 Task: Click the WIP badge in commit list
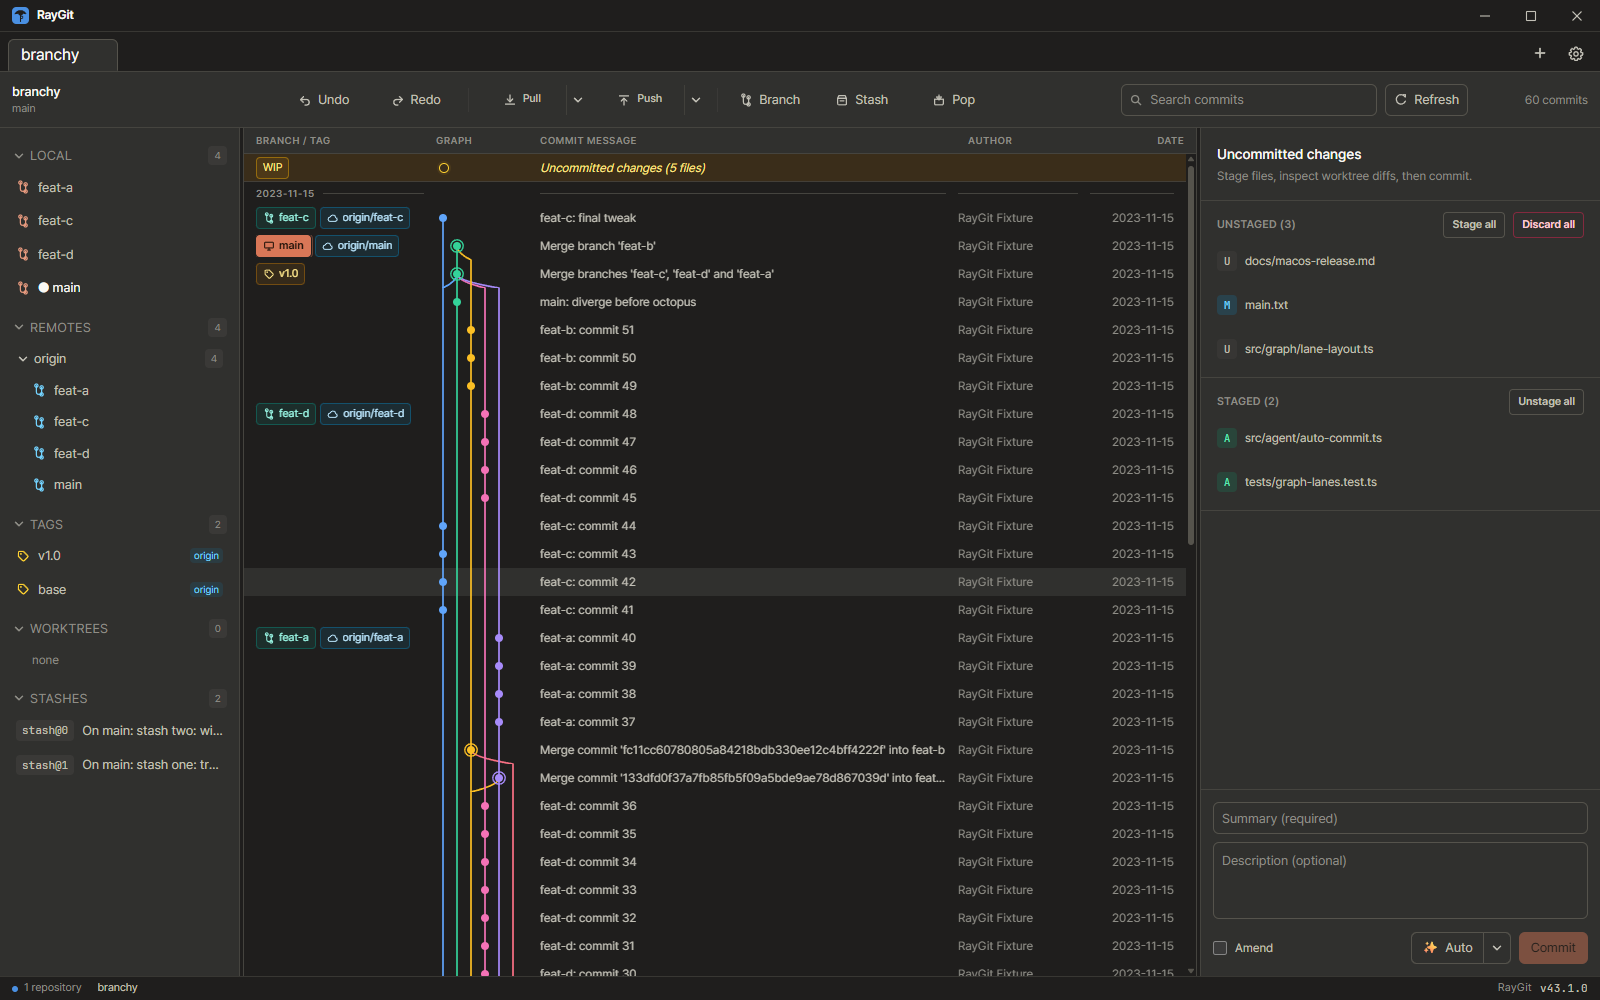point(272,168)
